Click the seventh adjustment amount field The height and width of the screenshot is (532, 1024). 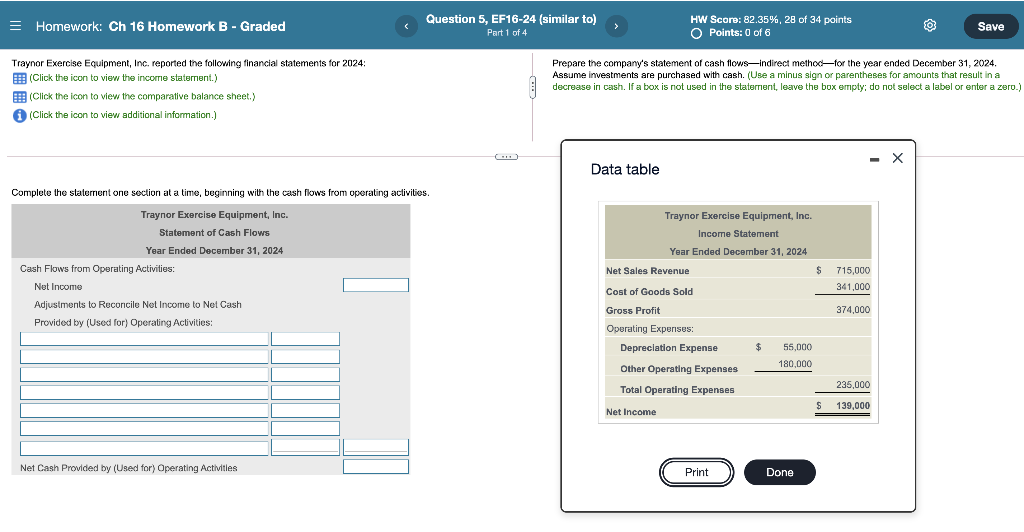click(306, 447)
